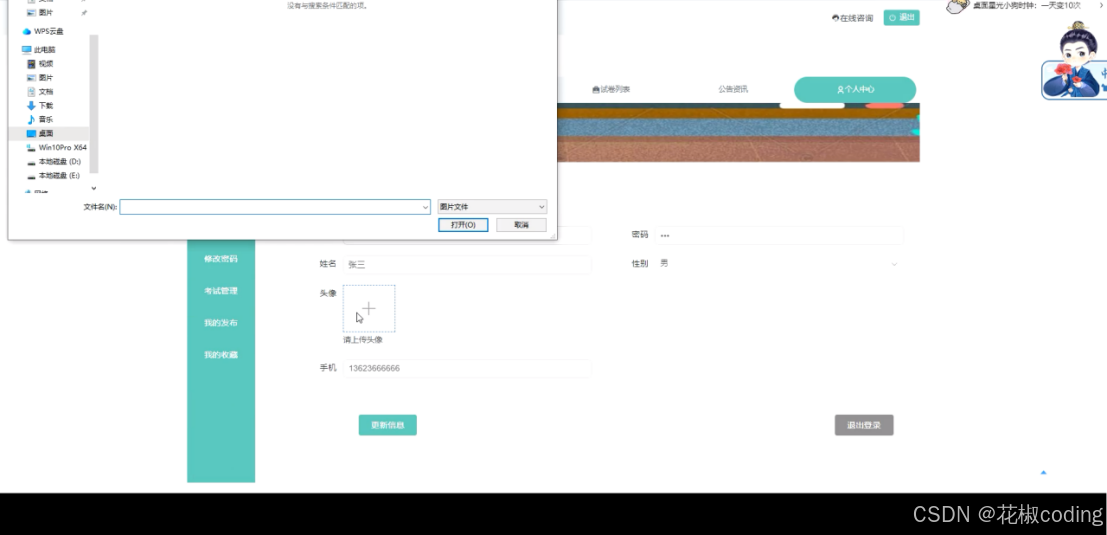
Task: Click the 此电脑 computer icon
Action: coord(27,50)
